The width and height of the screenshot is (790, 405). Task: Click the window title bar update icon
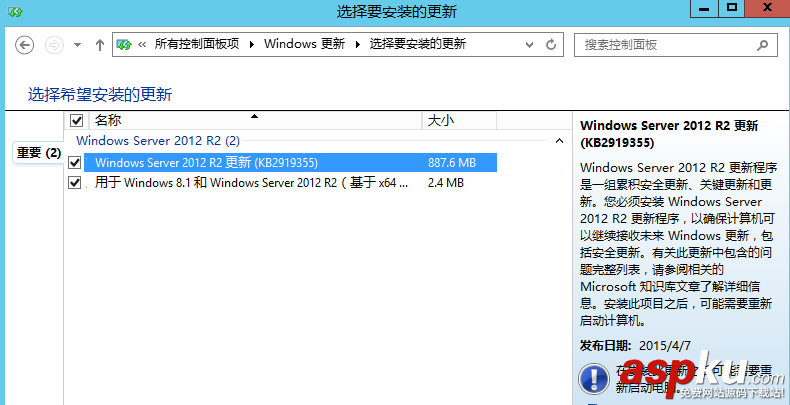(x=15, y=11)
